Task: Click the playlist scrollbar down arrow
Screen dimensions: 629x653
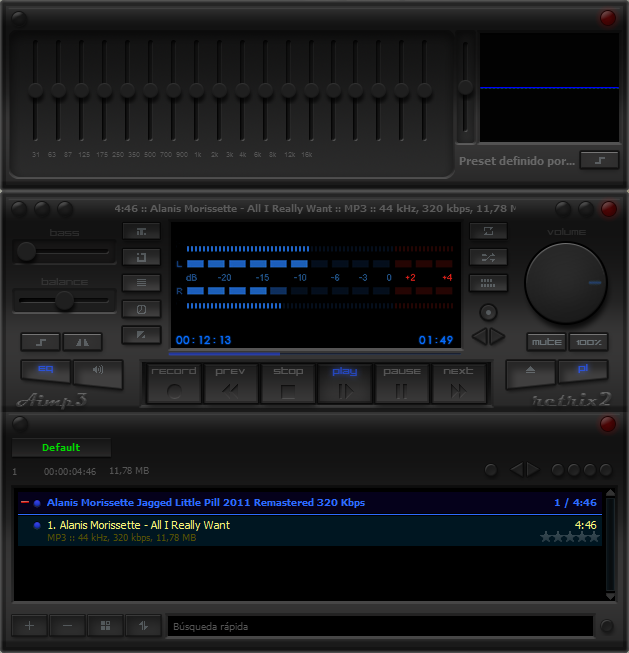Action: click(610, 596)
